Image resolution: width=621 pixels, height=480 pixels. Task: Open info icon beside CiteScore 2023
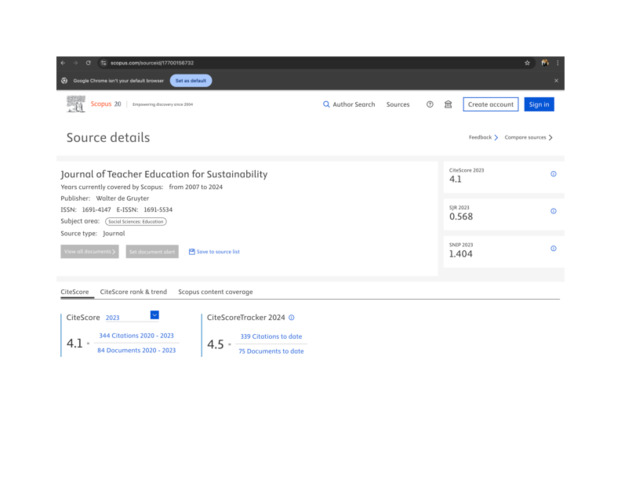pos(553,174)
